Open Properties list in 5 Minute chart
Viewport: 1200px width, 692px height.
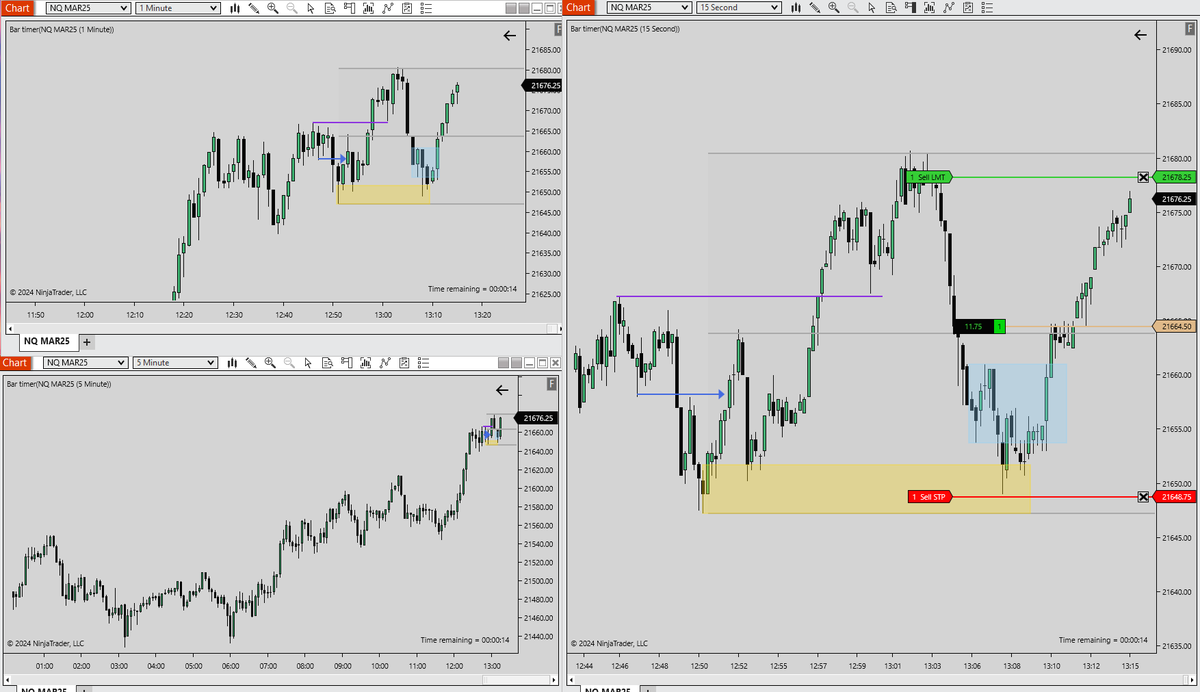tap(424, 362)
